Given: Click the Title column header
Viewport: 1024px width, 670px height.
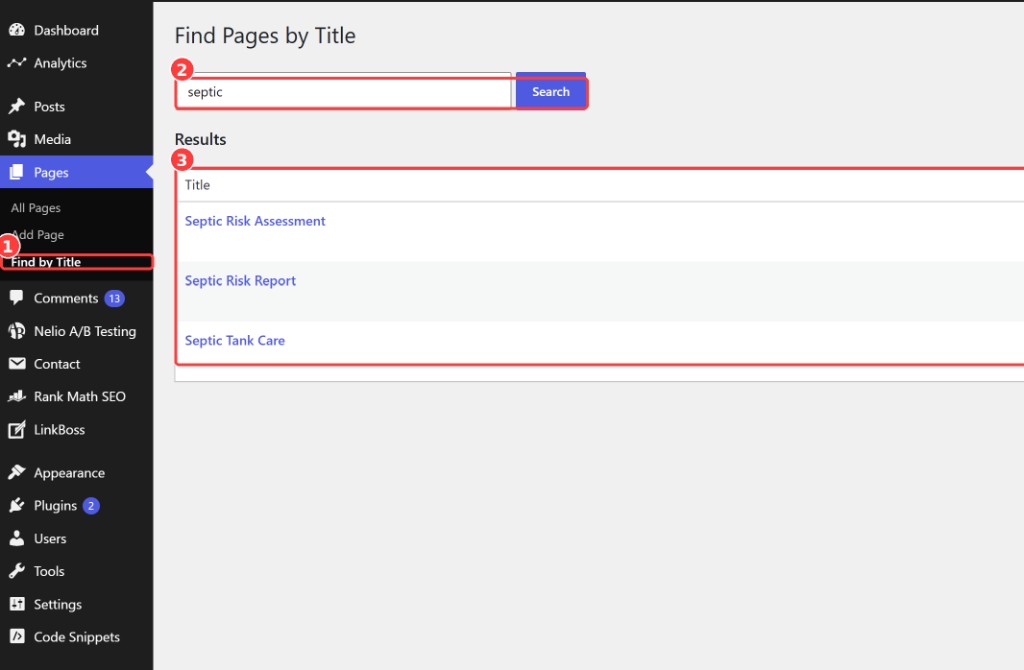Looking at the screenshot, I should (x=197, y=185).
